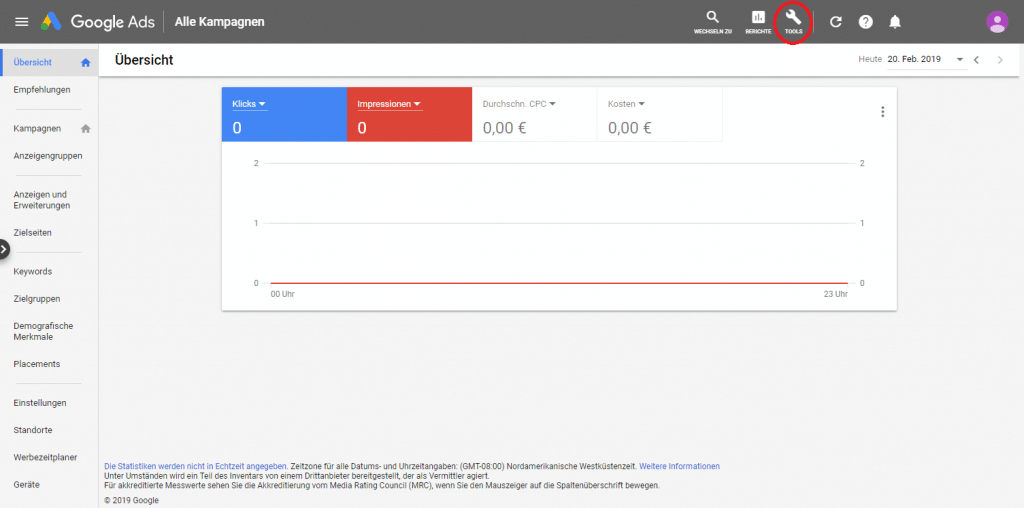Click the Weitere Informationen link
Screen dimensions: 1024x508
(x=679, y=466)
